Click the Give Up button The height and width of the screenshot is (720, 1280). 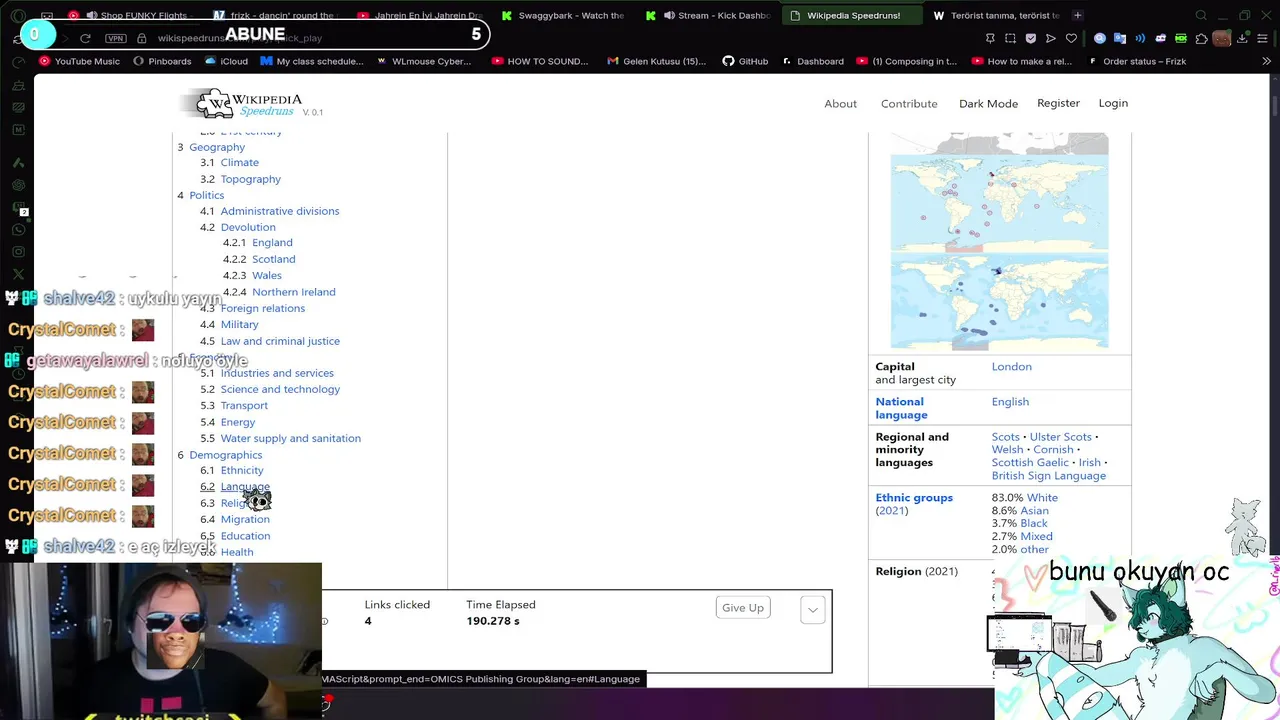tap(743, 608)
